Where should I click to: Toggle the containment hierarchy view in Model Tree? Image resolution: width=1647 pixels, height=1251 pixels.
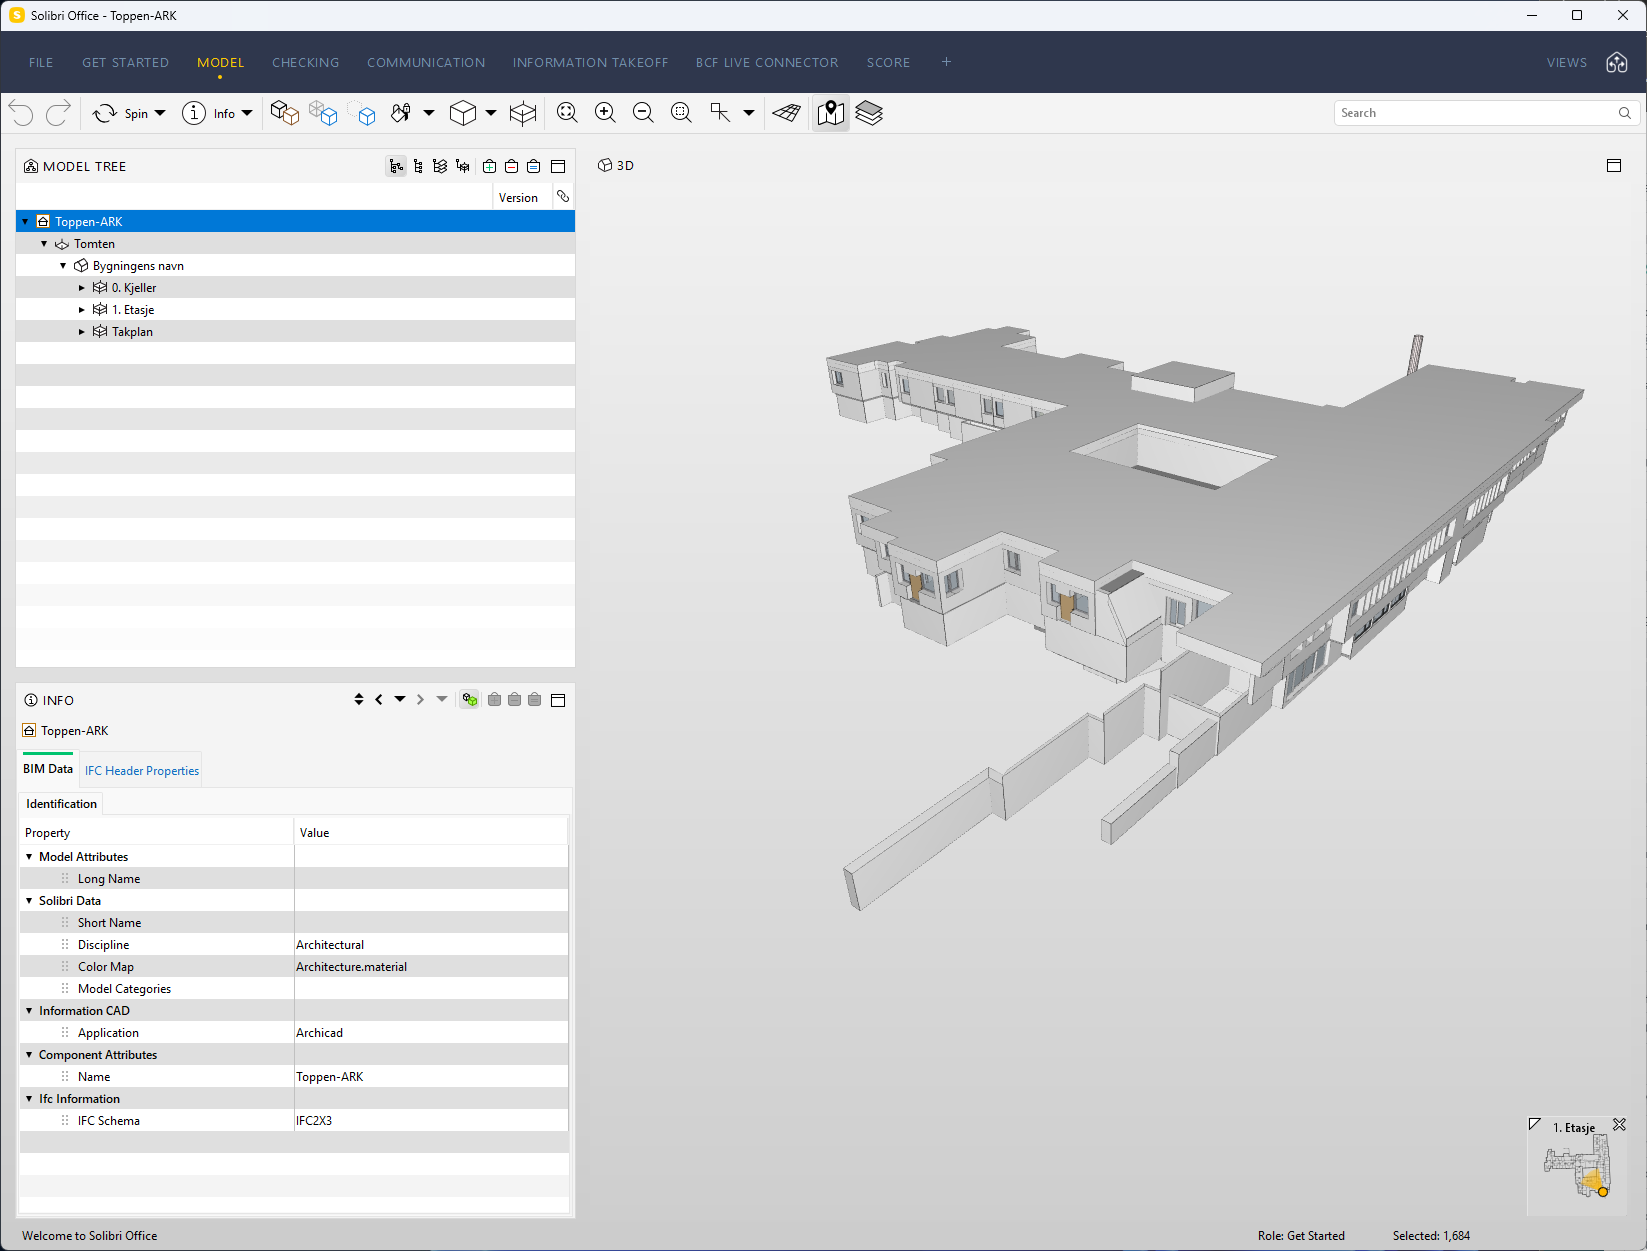pos(397,167)
